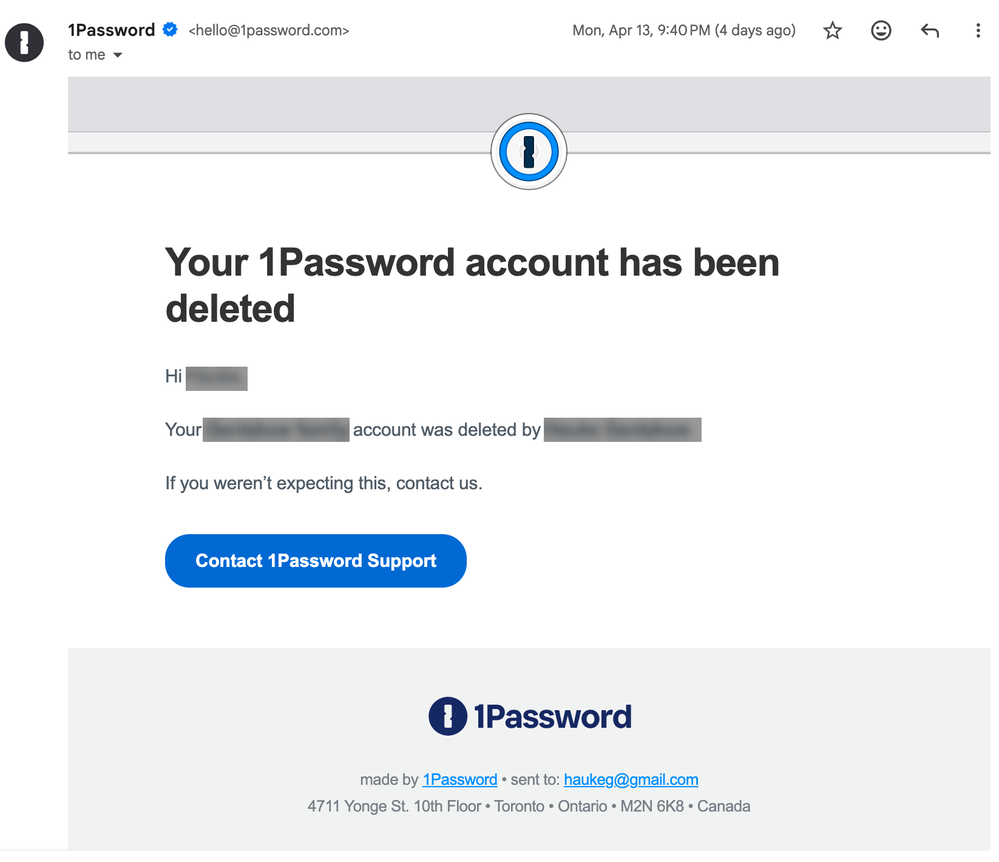The image size is (999, 862).
Task: Add an emoji reaction to the email
Action: coord(881,31)
